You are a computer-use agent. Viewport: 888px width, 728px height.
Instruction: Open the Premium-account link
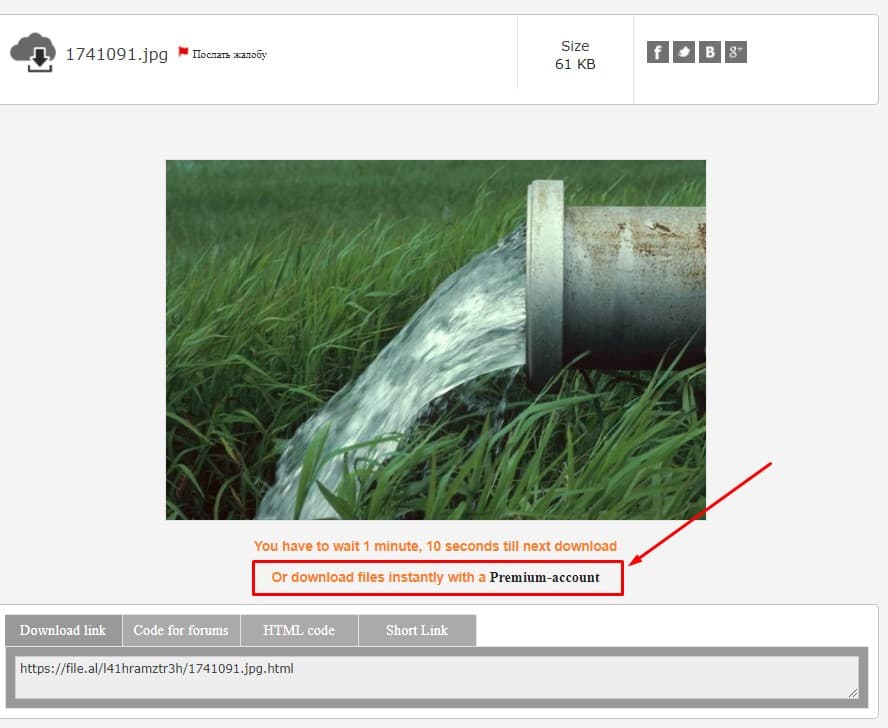tap(544, 577)
